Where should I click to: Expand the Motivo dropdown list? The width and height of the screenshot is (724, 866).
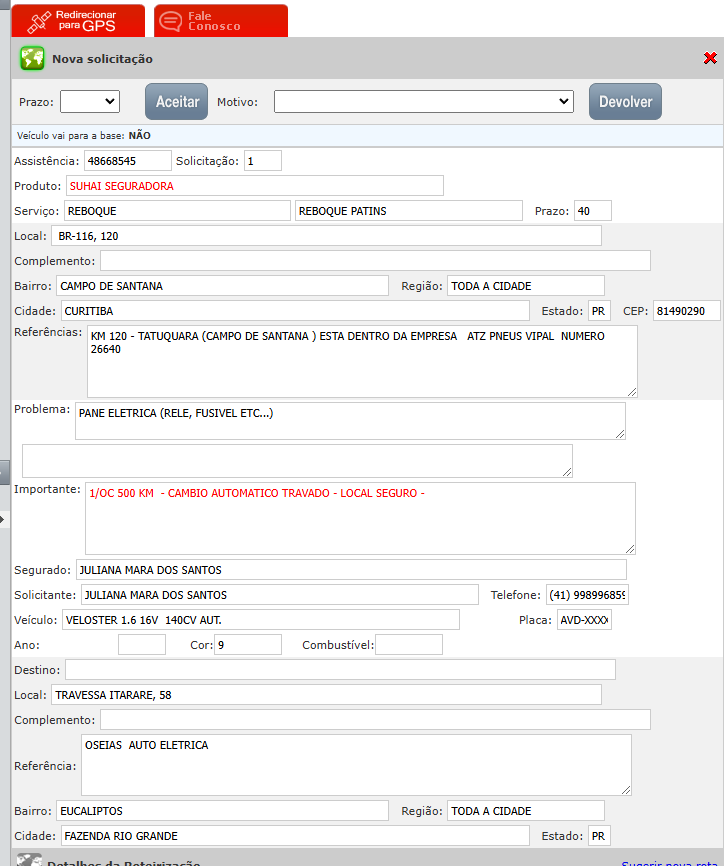tap(423, 102)
